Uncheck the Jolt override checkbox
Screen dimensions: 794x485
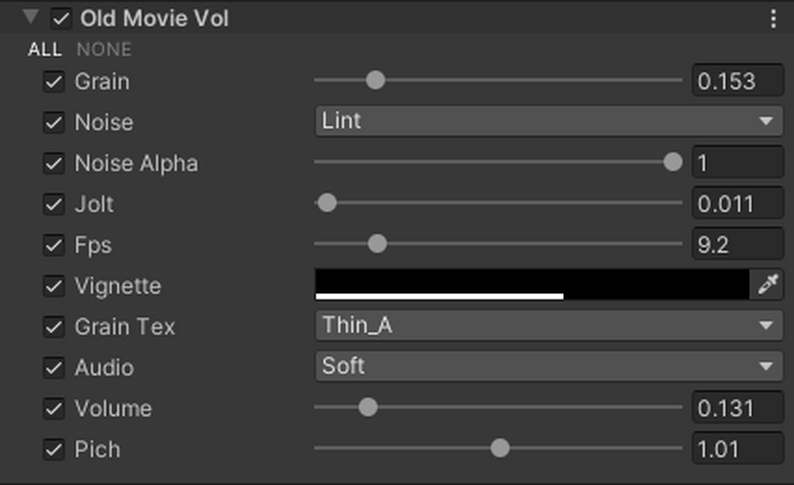click(x=53, y=205)
